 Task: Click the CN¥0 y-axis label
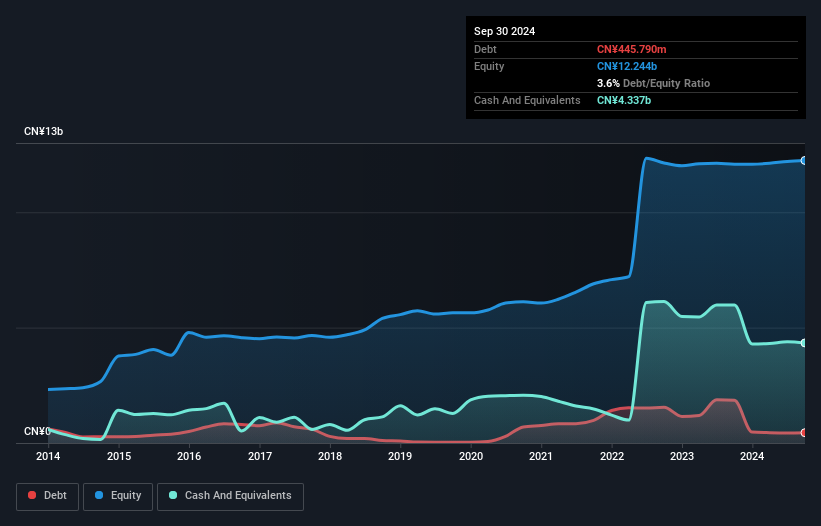coord(37,431)
